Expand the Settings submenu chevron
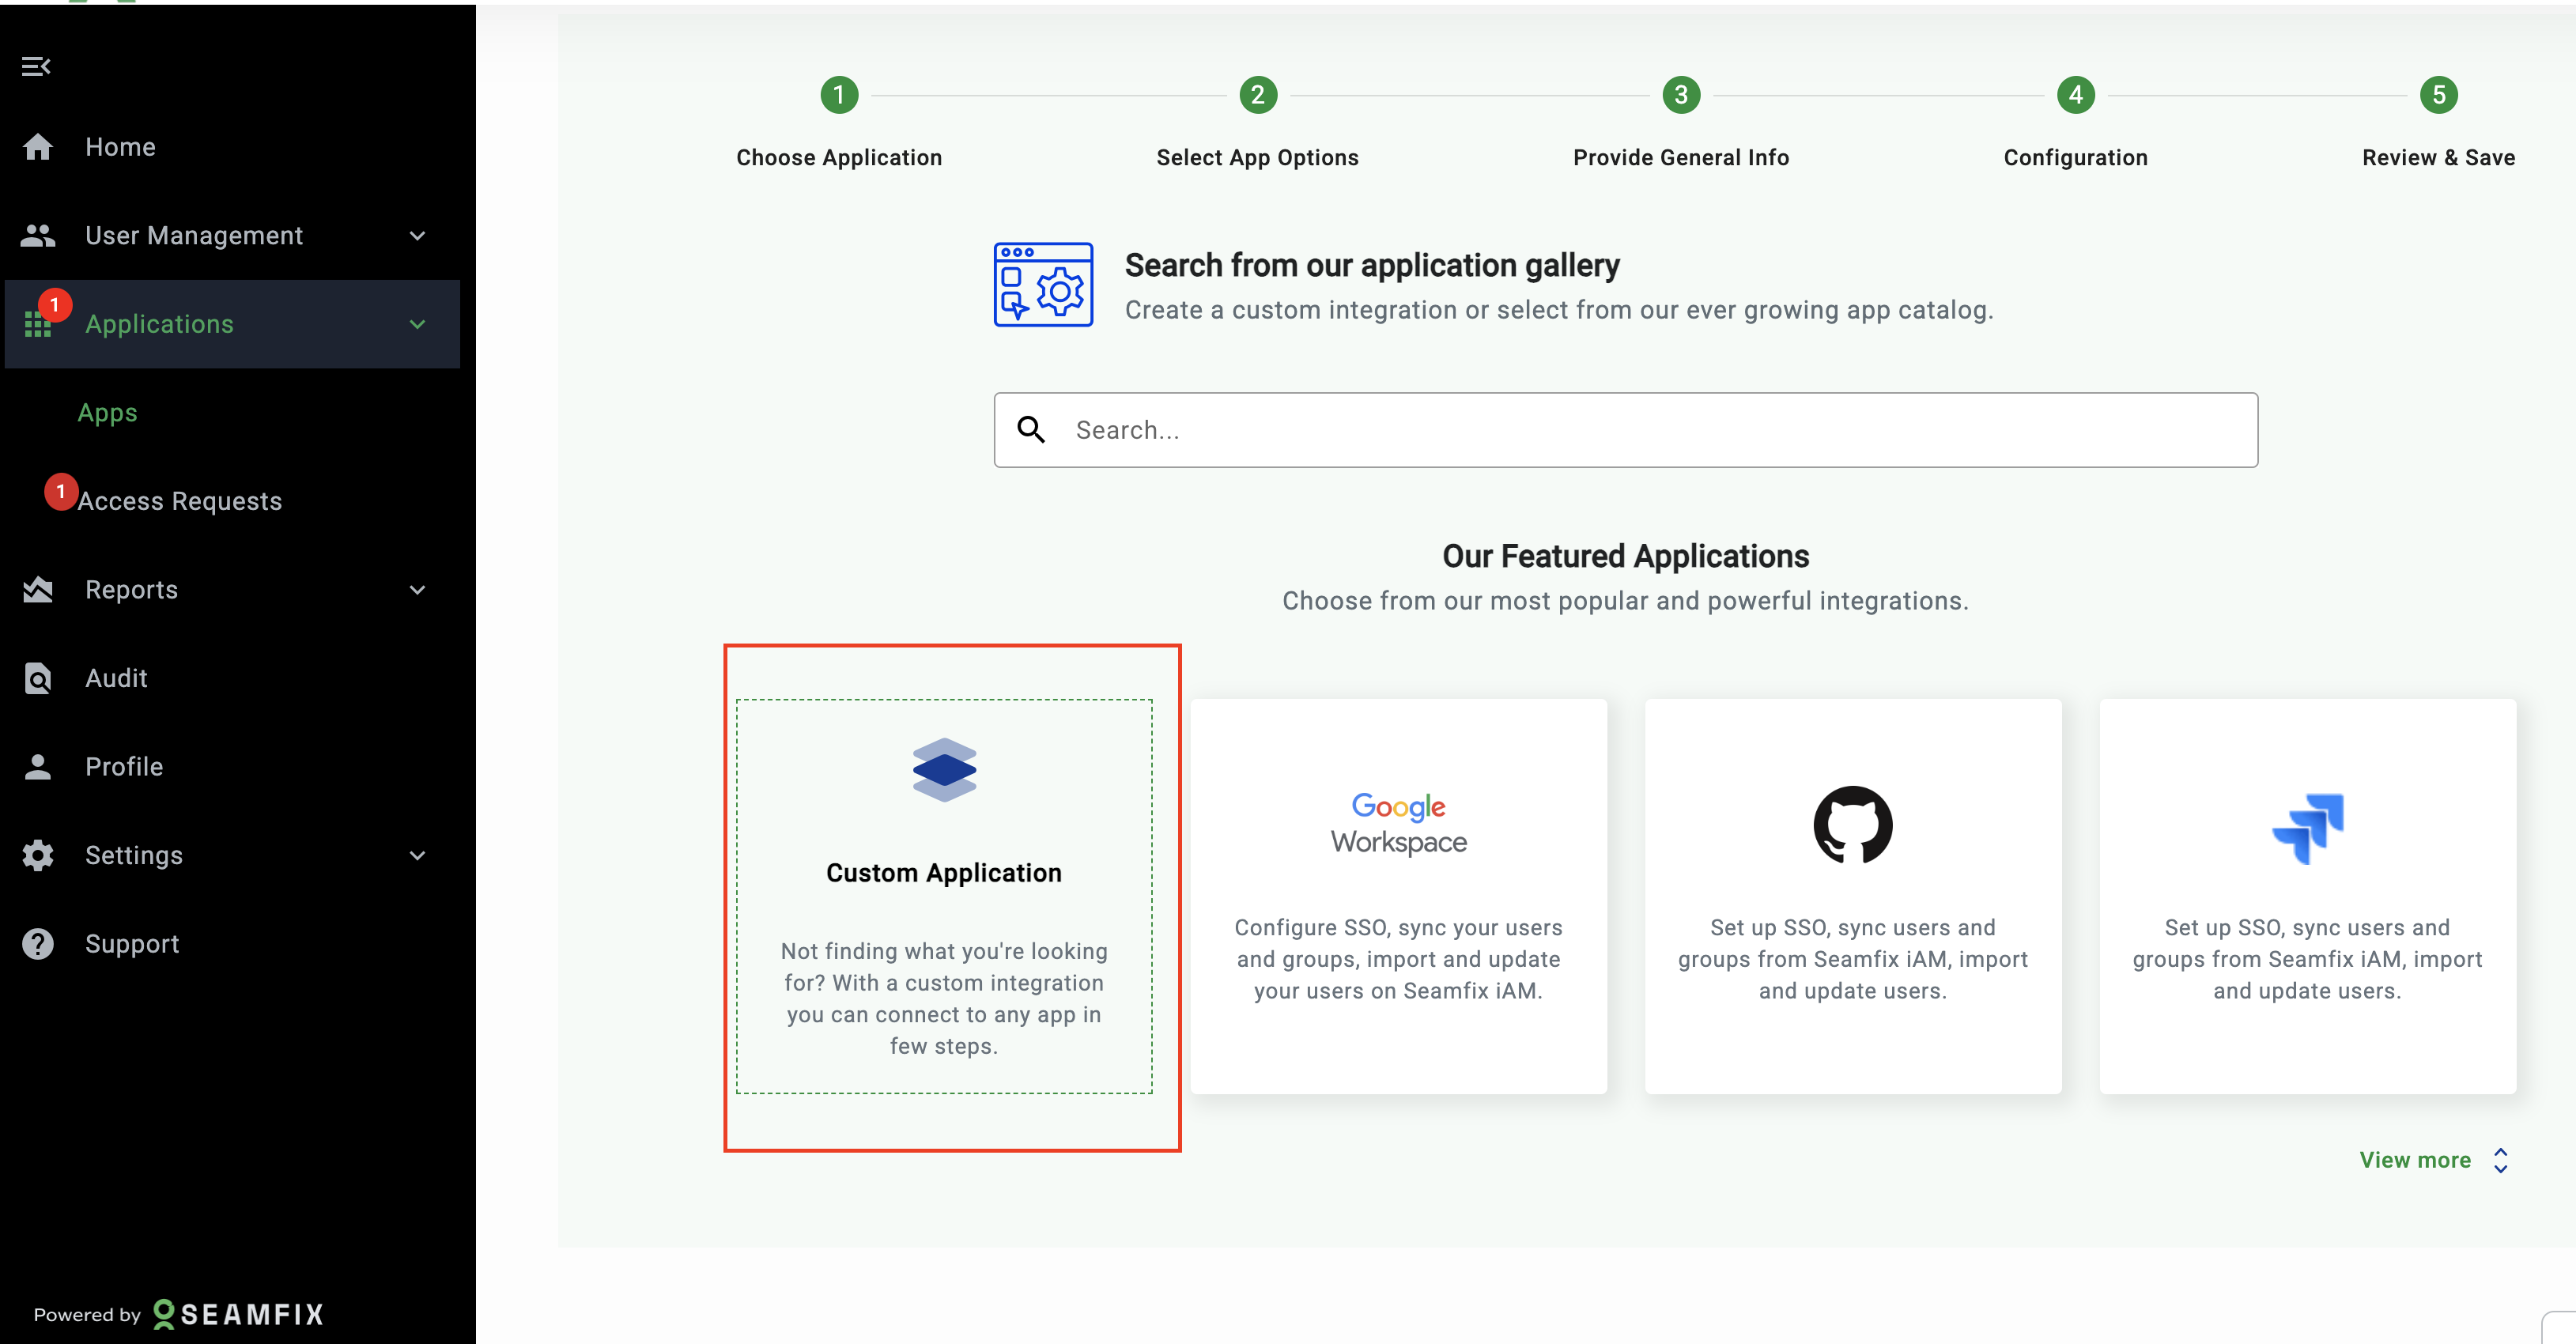The height and width of the screenshot is (1344, 2576). [x=418, y=856]
